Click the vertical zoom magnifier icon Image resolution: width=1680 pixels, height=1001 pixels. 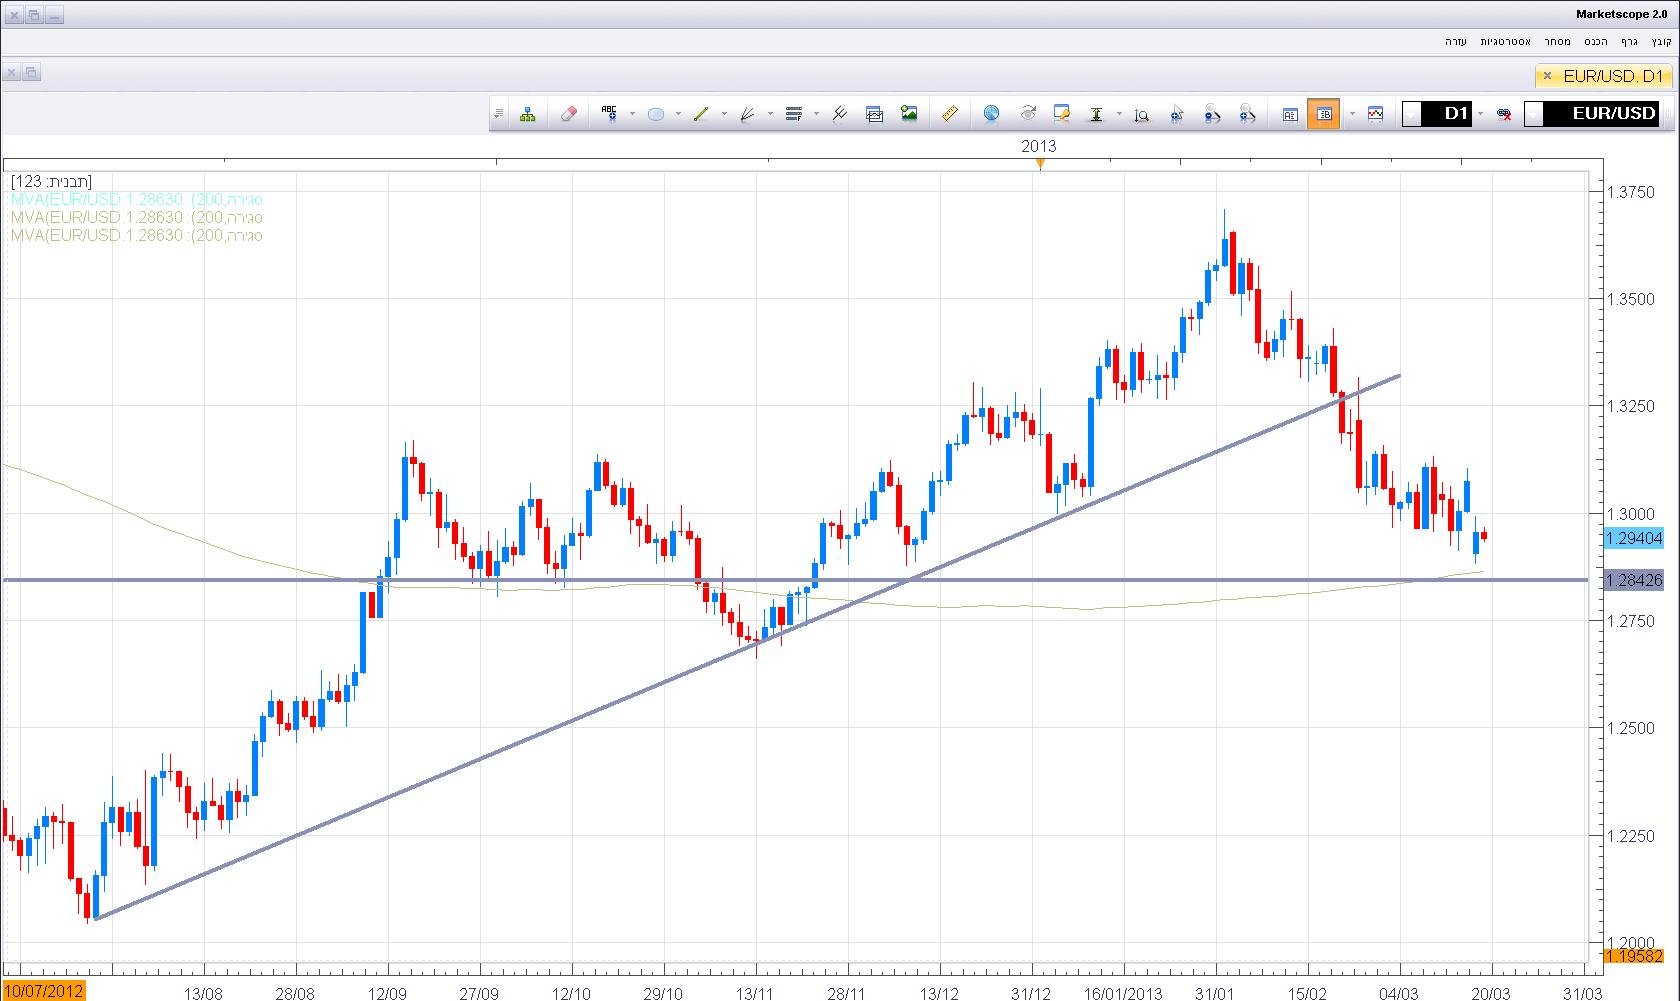tap(1142, 114)
